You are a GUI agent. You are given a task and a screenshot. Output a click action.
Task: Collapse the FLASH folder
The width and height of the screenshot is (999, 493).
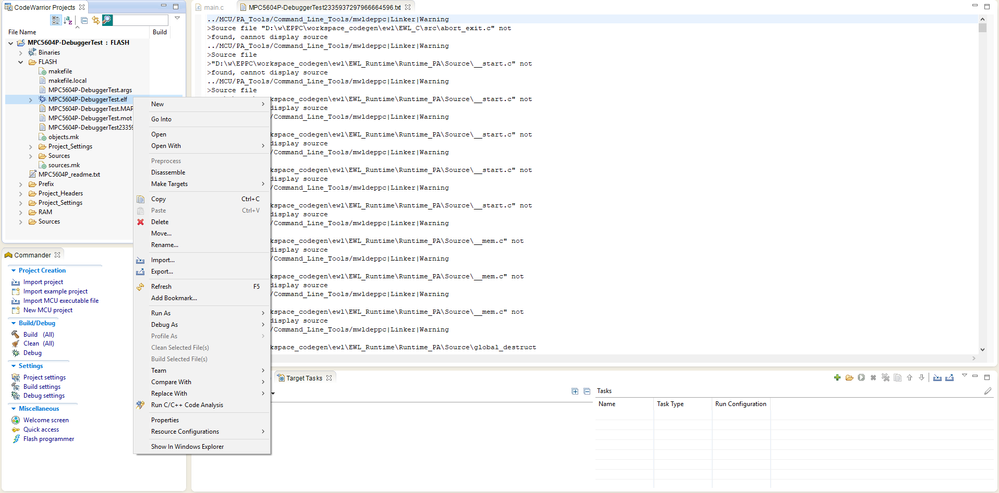click(x=20, y=62)
